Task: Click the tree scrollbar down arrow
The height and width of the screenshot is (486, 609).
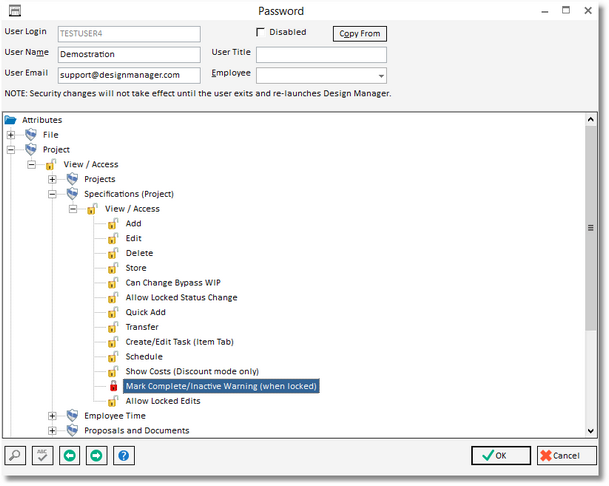Action: pos(591,430)
